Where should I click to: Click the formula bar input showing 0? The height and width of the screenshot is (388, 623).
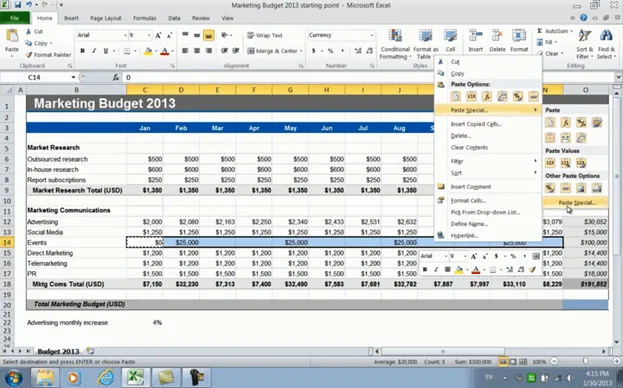click(370, 77)
